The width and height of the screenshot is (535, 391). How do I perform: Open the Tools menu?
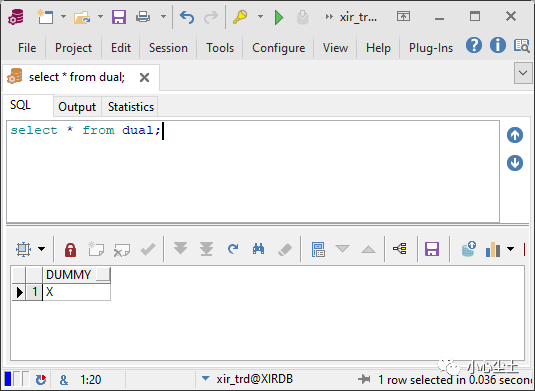click(220, 48)
